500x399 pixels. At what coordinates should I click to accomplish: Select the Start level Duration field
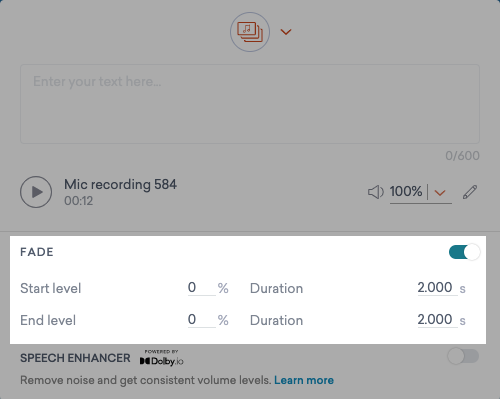coord(437,288)
